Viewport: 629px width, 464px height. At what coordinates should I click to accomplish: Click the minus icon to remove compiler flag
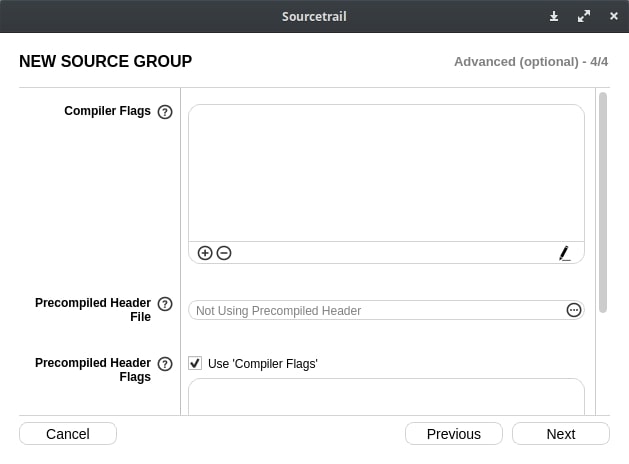(x=224, y=253)
